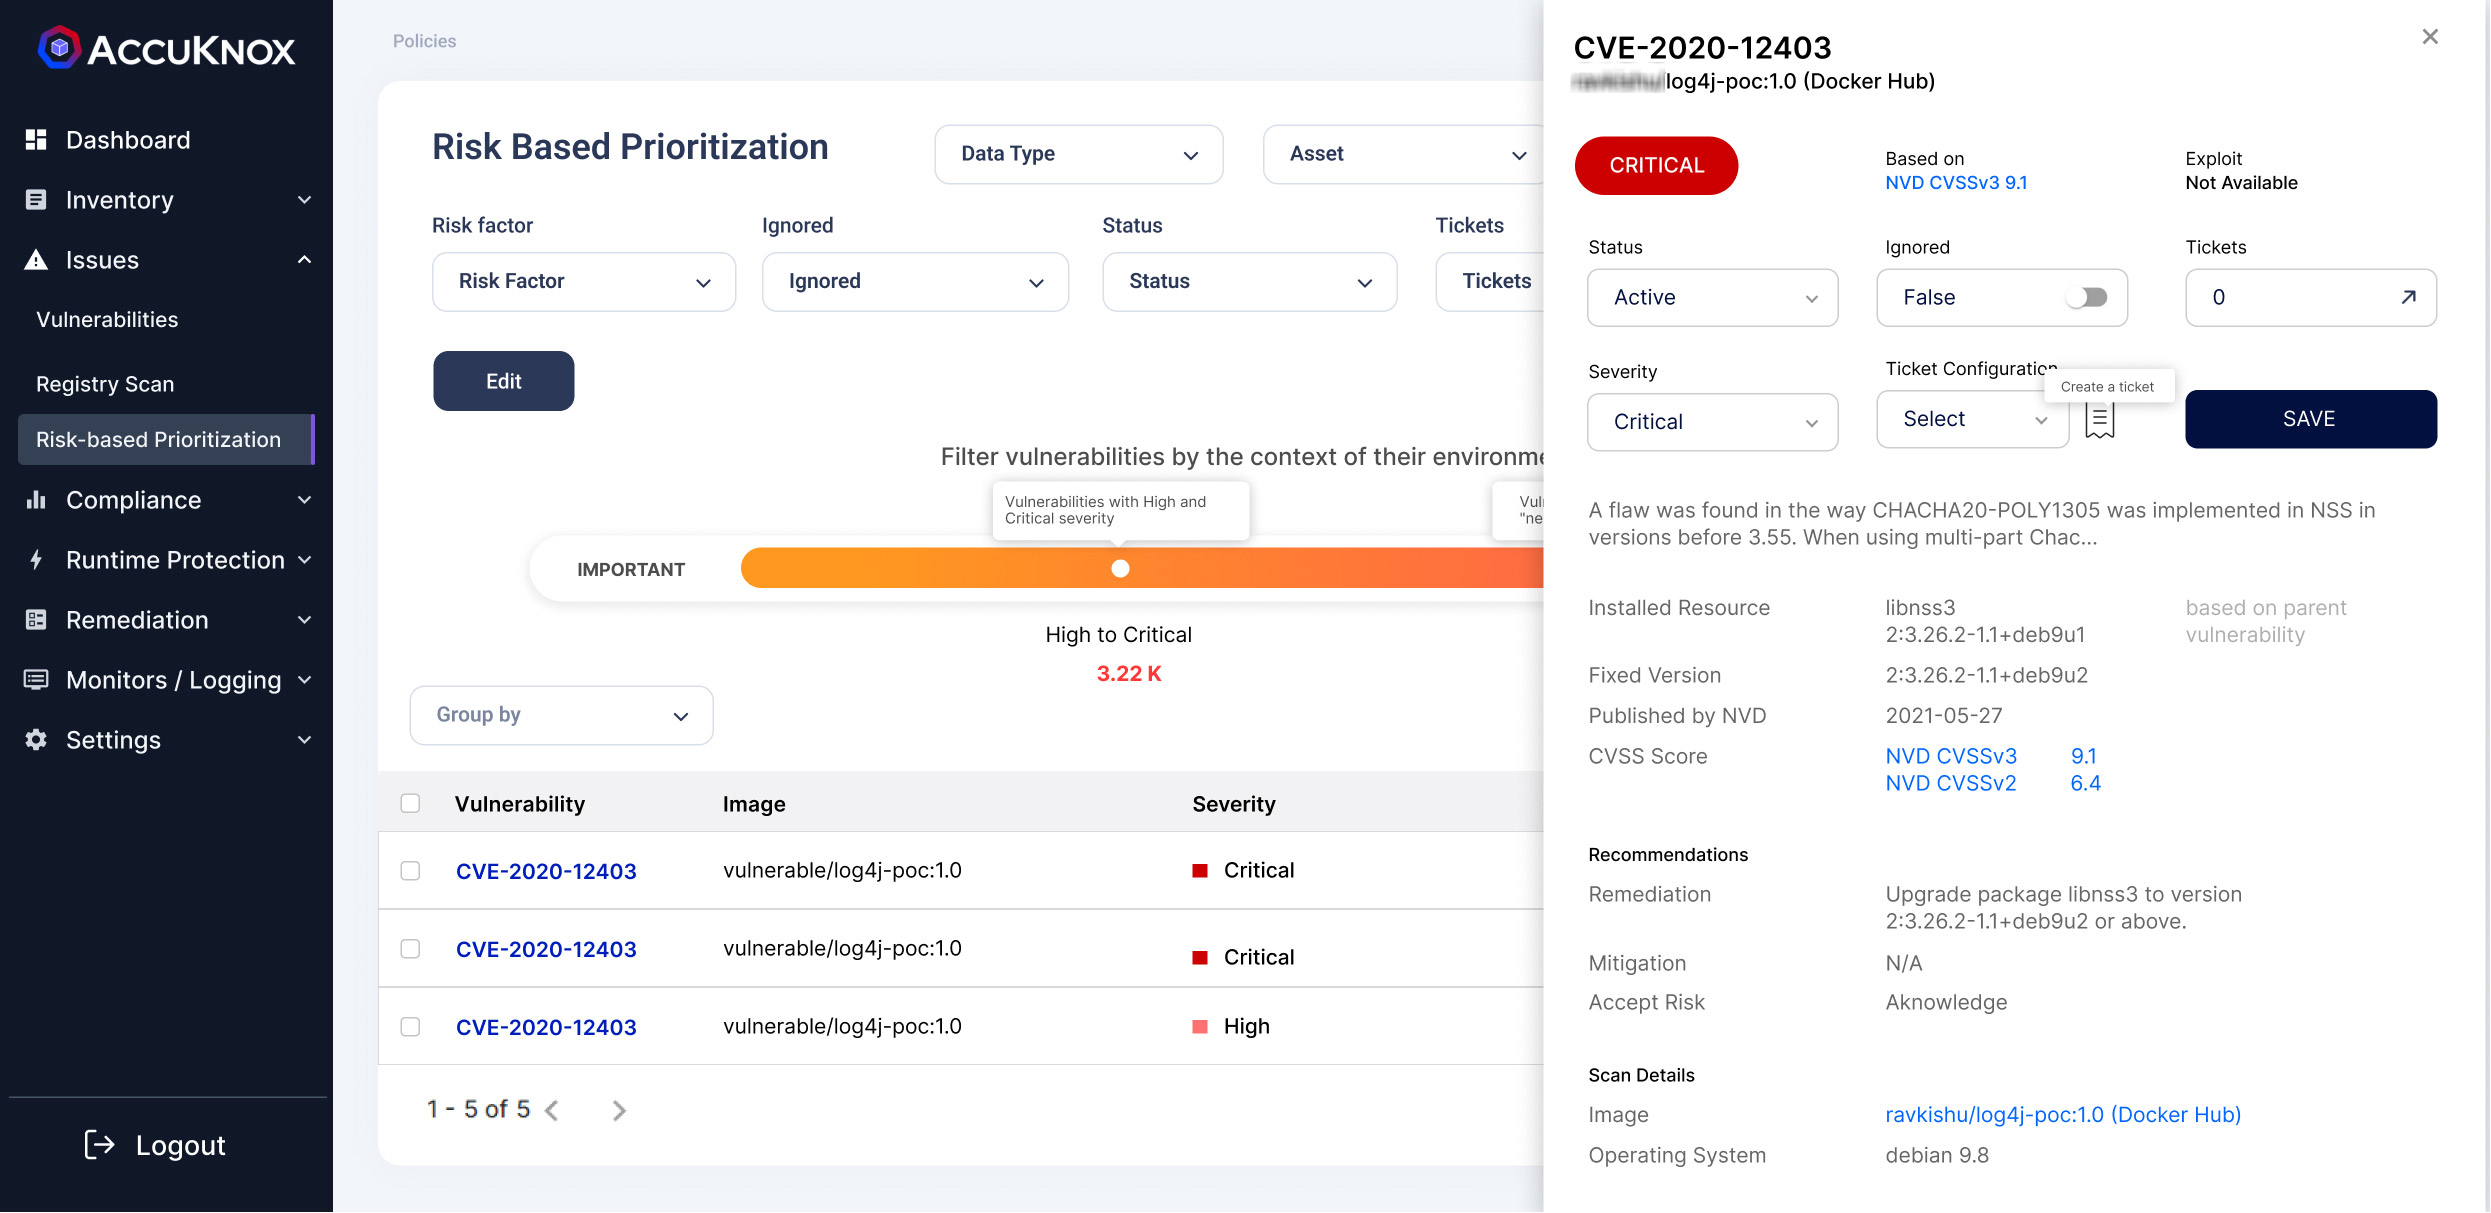Open the Group by dropdown
The width and height of the screenshot is (2491, 1213).
point(561,715)
